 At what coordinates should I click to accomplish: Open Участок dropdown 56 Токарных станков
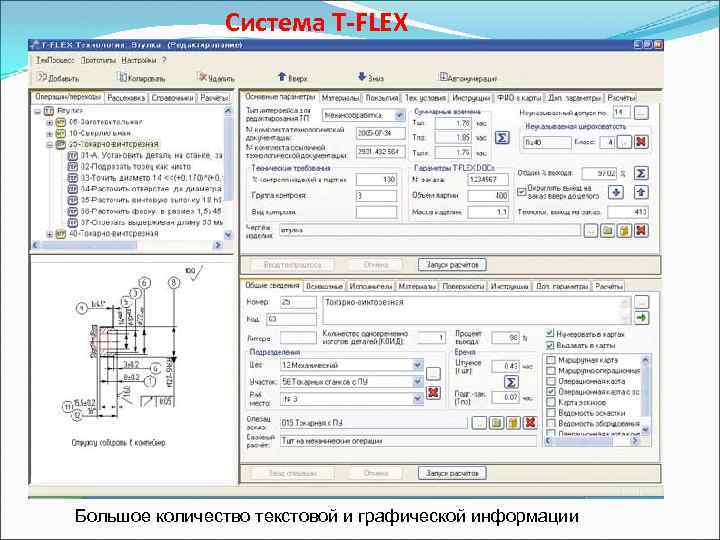click(417, 382)
